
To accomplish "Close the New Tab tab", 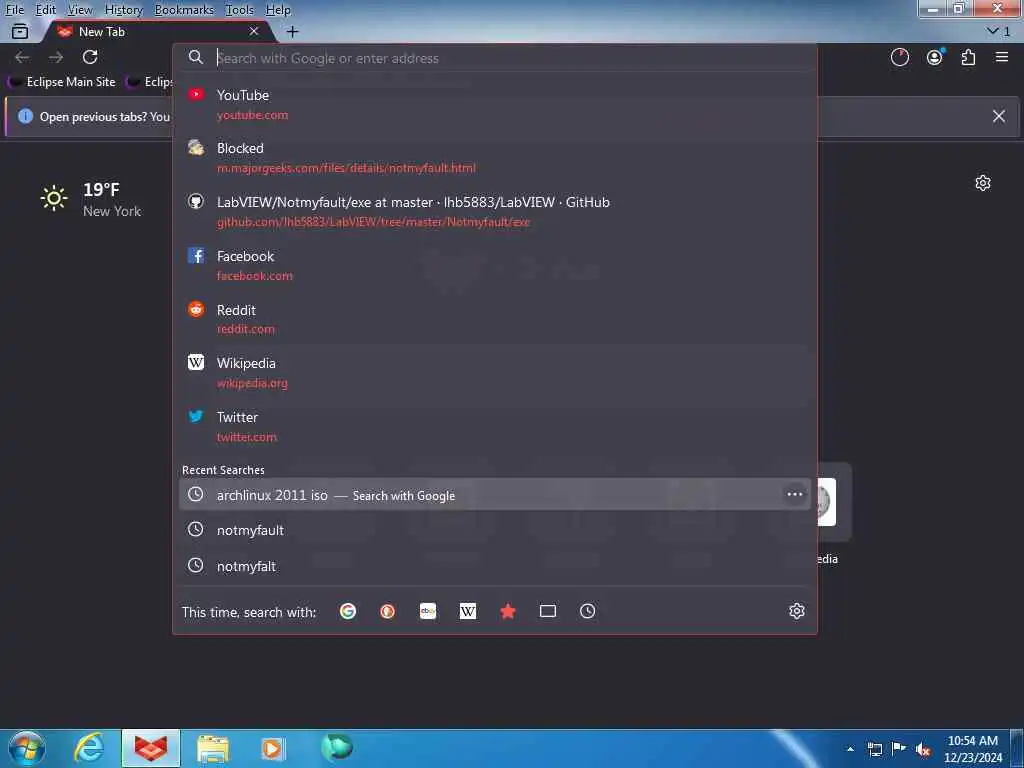I will point(254,31).
